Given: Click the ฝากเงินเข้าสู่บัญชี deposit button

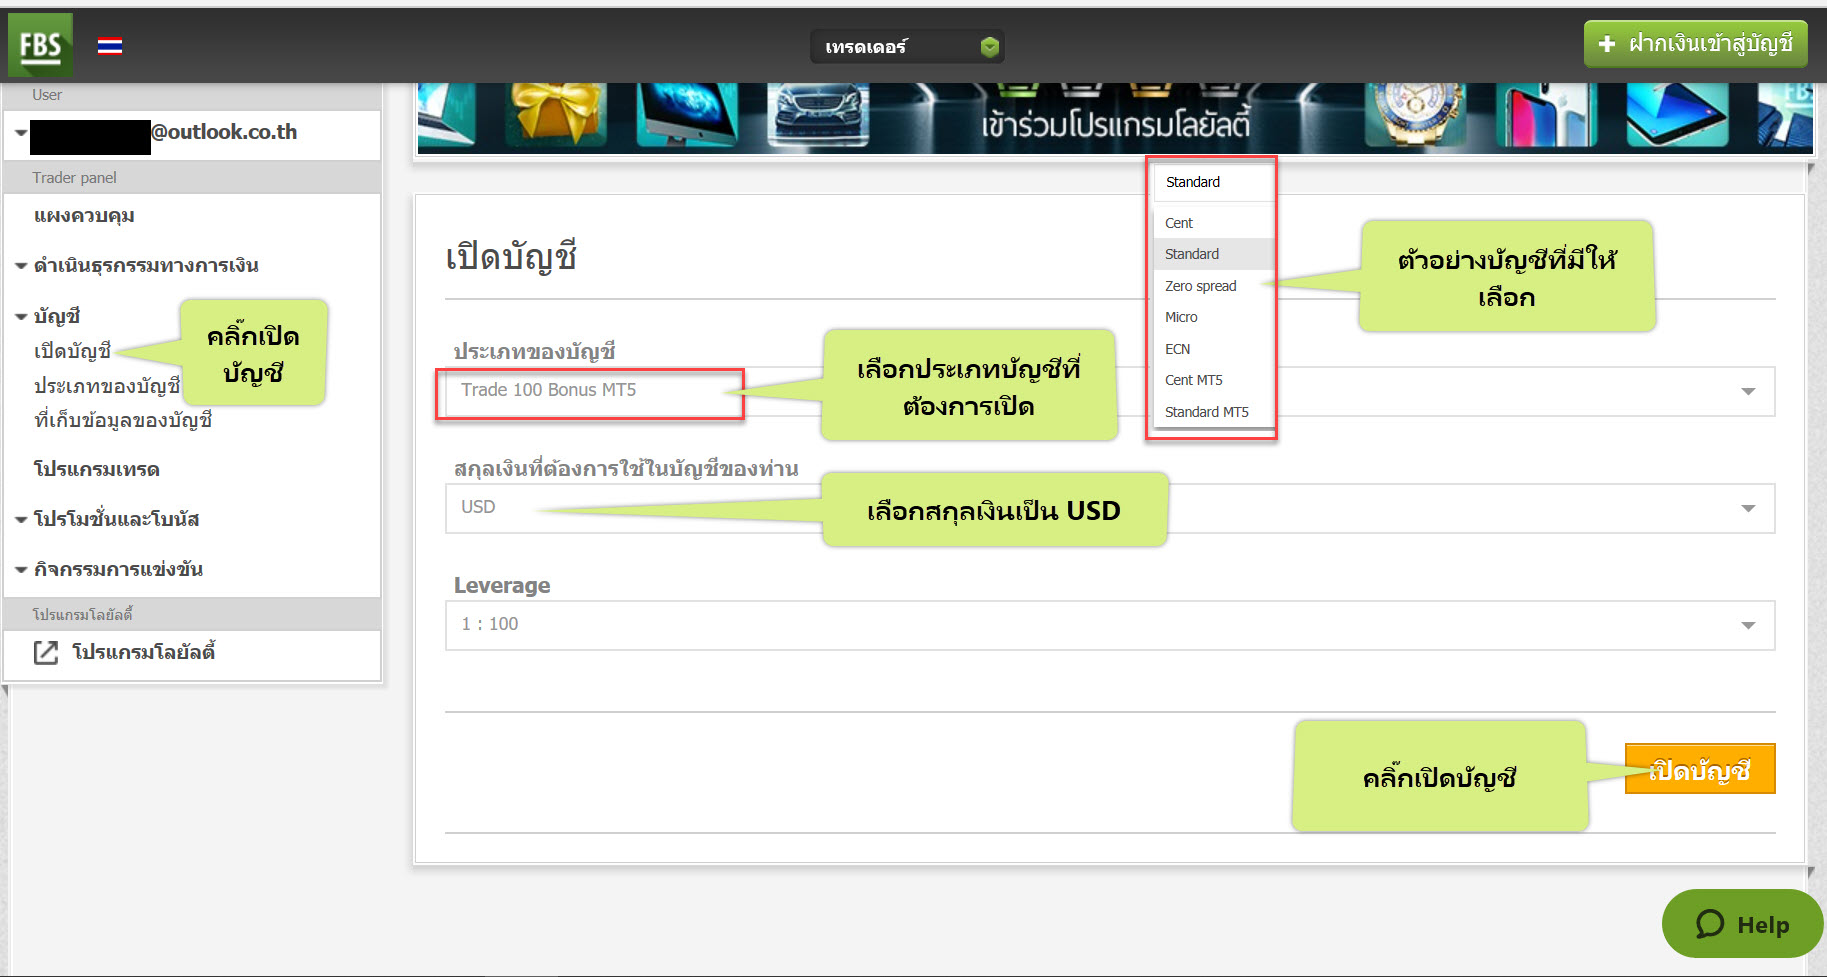Looking at the screenshot, I should point(1695,44).
